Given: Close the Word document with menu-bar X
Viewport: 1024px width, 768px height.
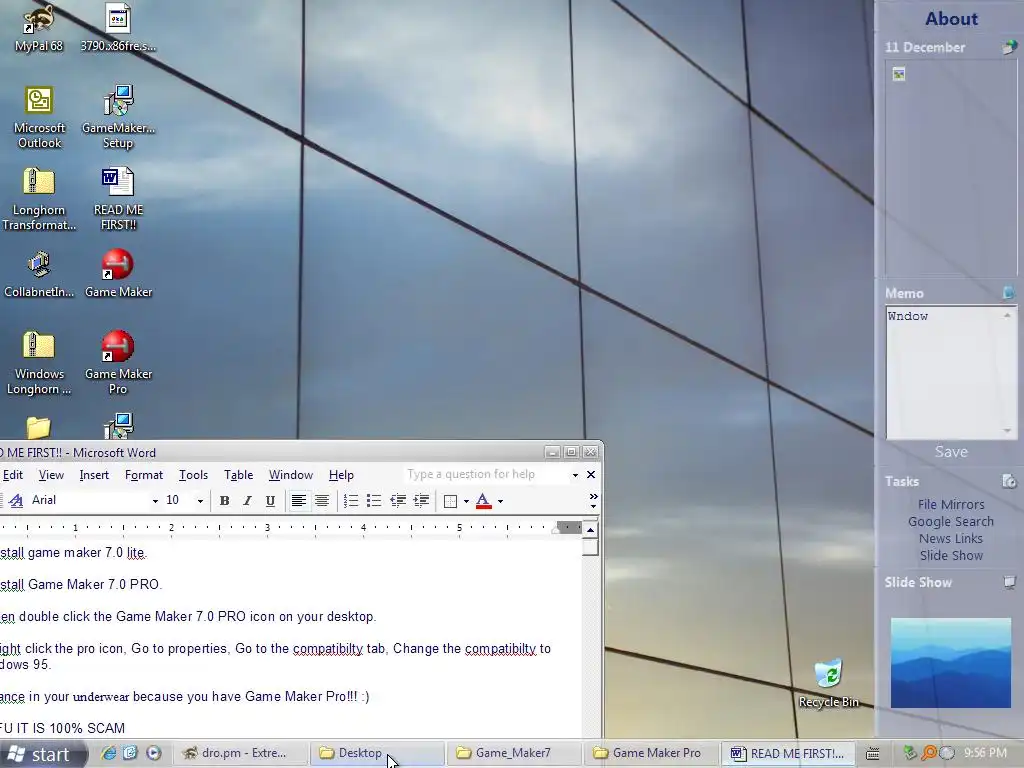Looking at the screenshot, I should coord(591,475).
